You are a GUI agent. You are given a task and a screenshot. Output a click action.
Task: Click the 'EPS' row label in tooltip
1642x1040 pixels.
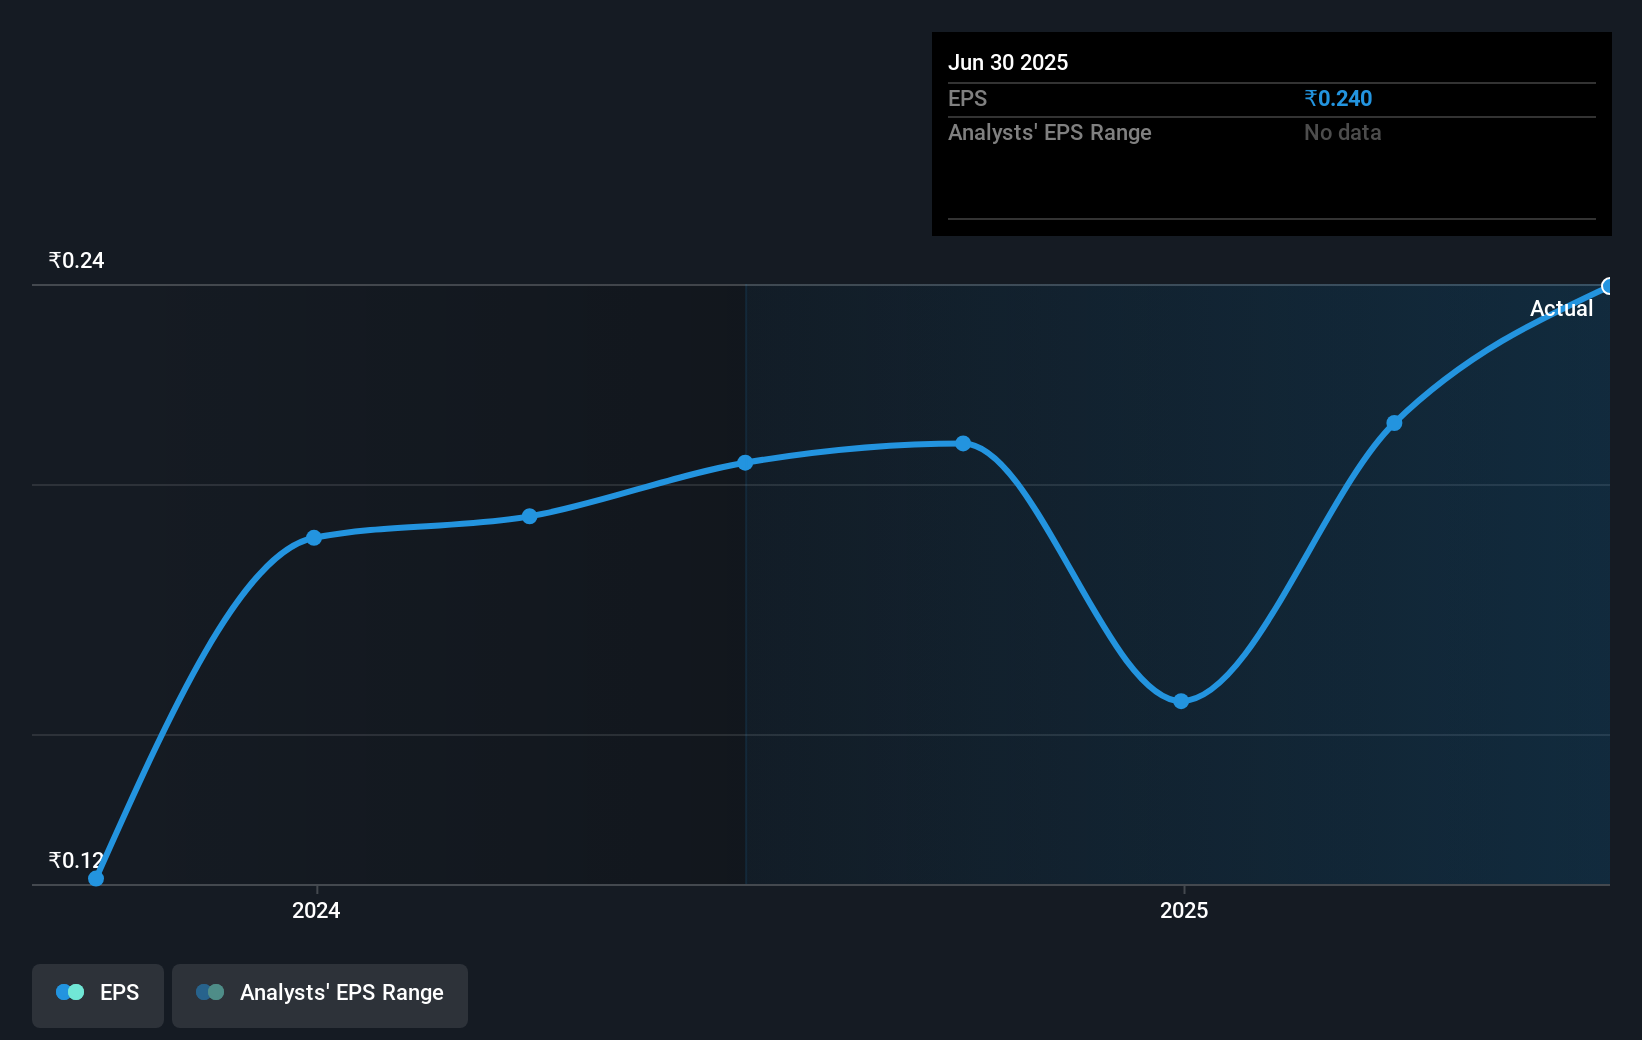(x=967, y=99)
